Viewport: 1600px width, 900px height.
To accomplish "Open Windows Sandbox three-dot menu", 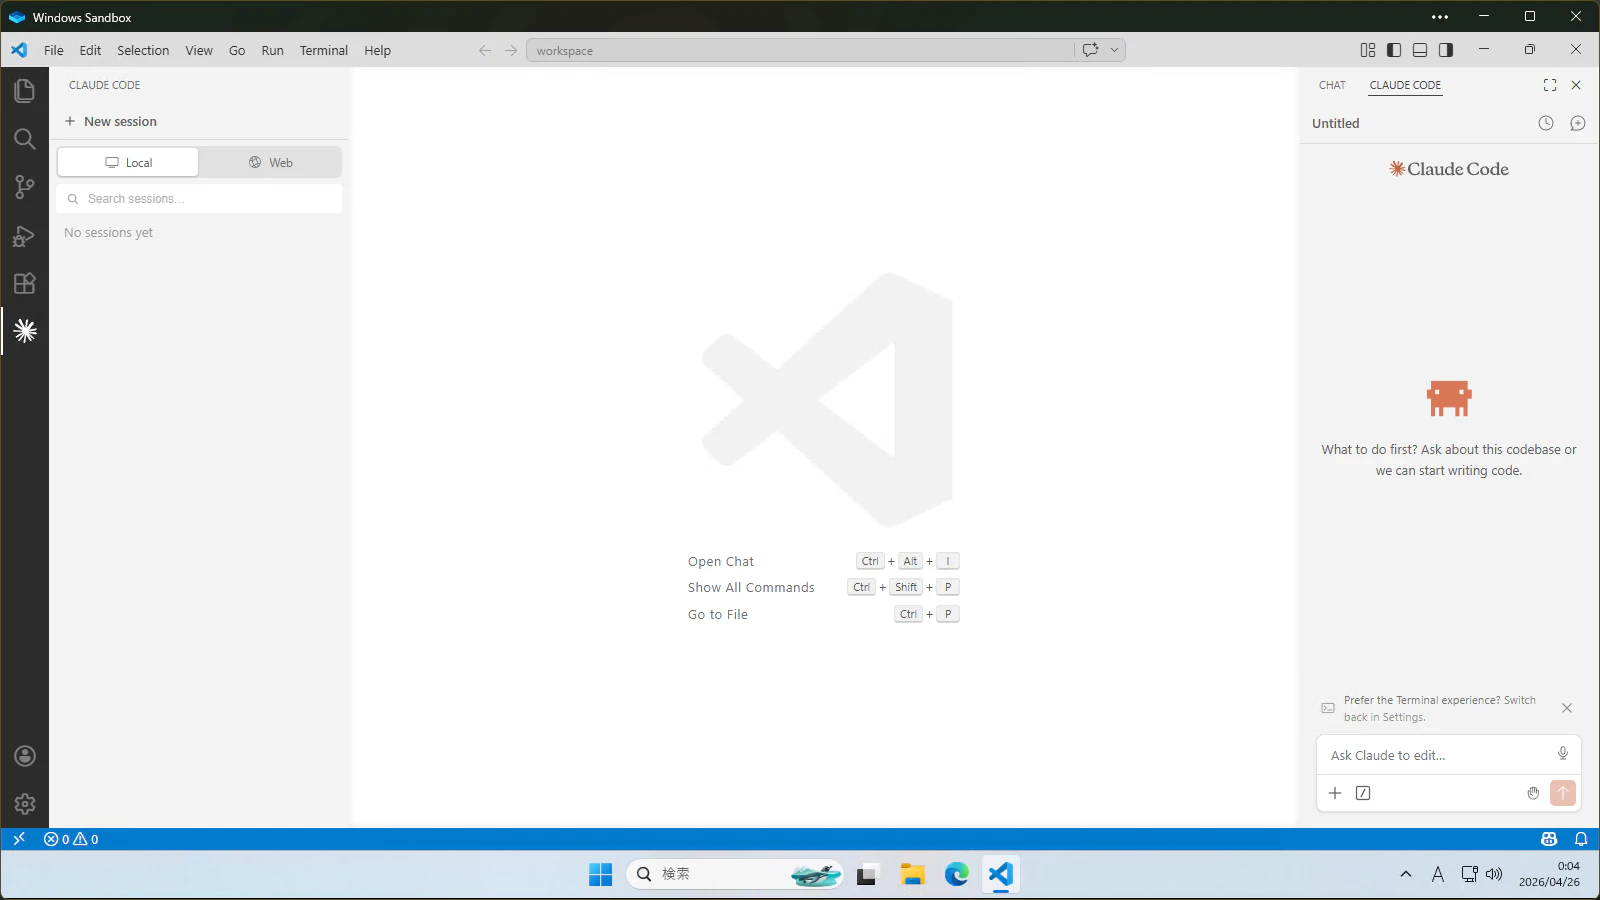I will (1440, 16).
